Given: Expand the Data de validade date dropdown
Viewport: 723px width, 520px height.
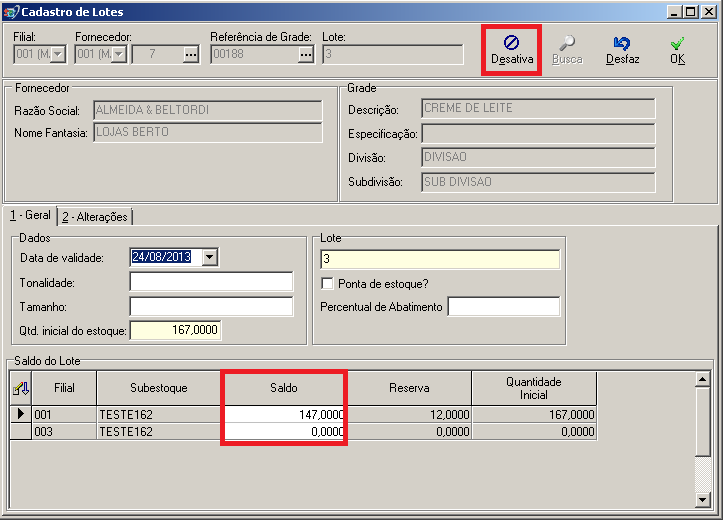Looking at the screenshot, I should coord(209,257).
